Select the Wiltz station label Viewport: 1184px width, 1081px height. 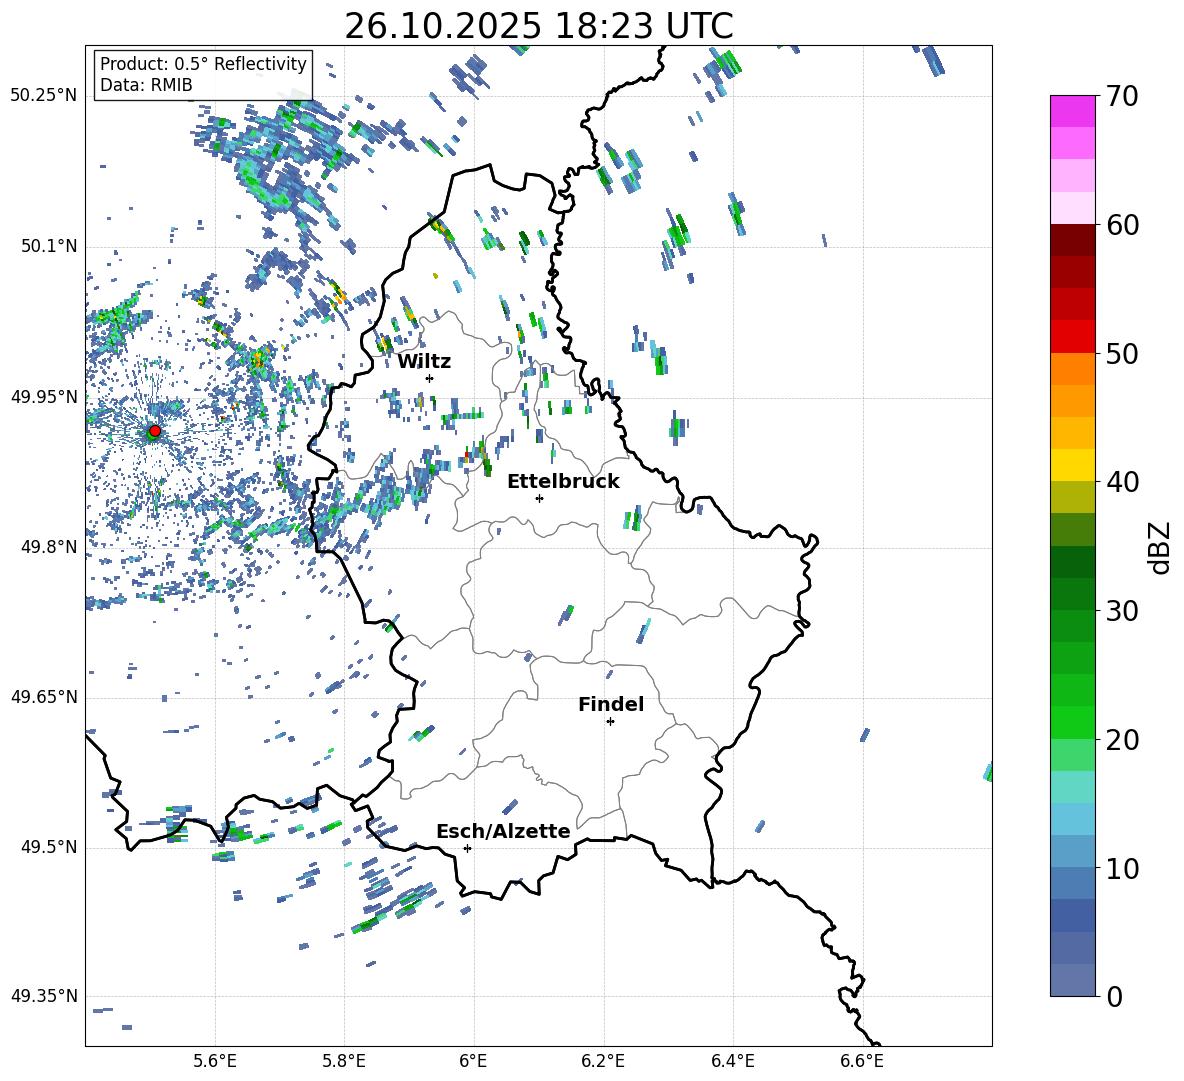point(424,361)
